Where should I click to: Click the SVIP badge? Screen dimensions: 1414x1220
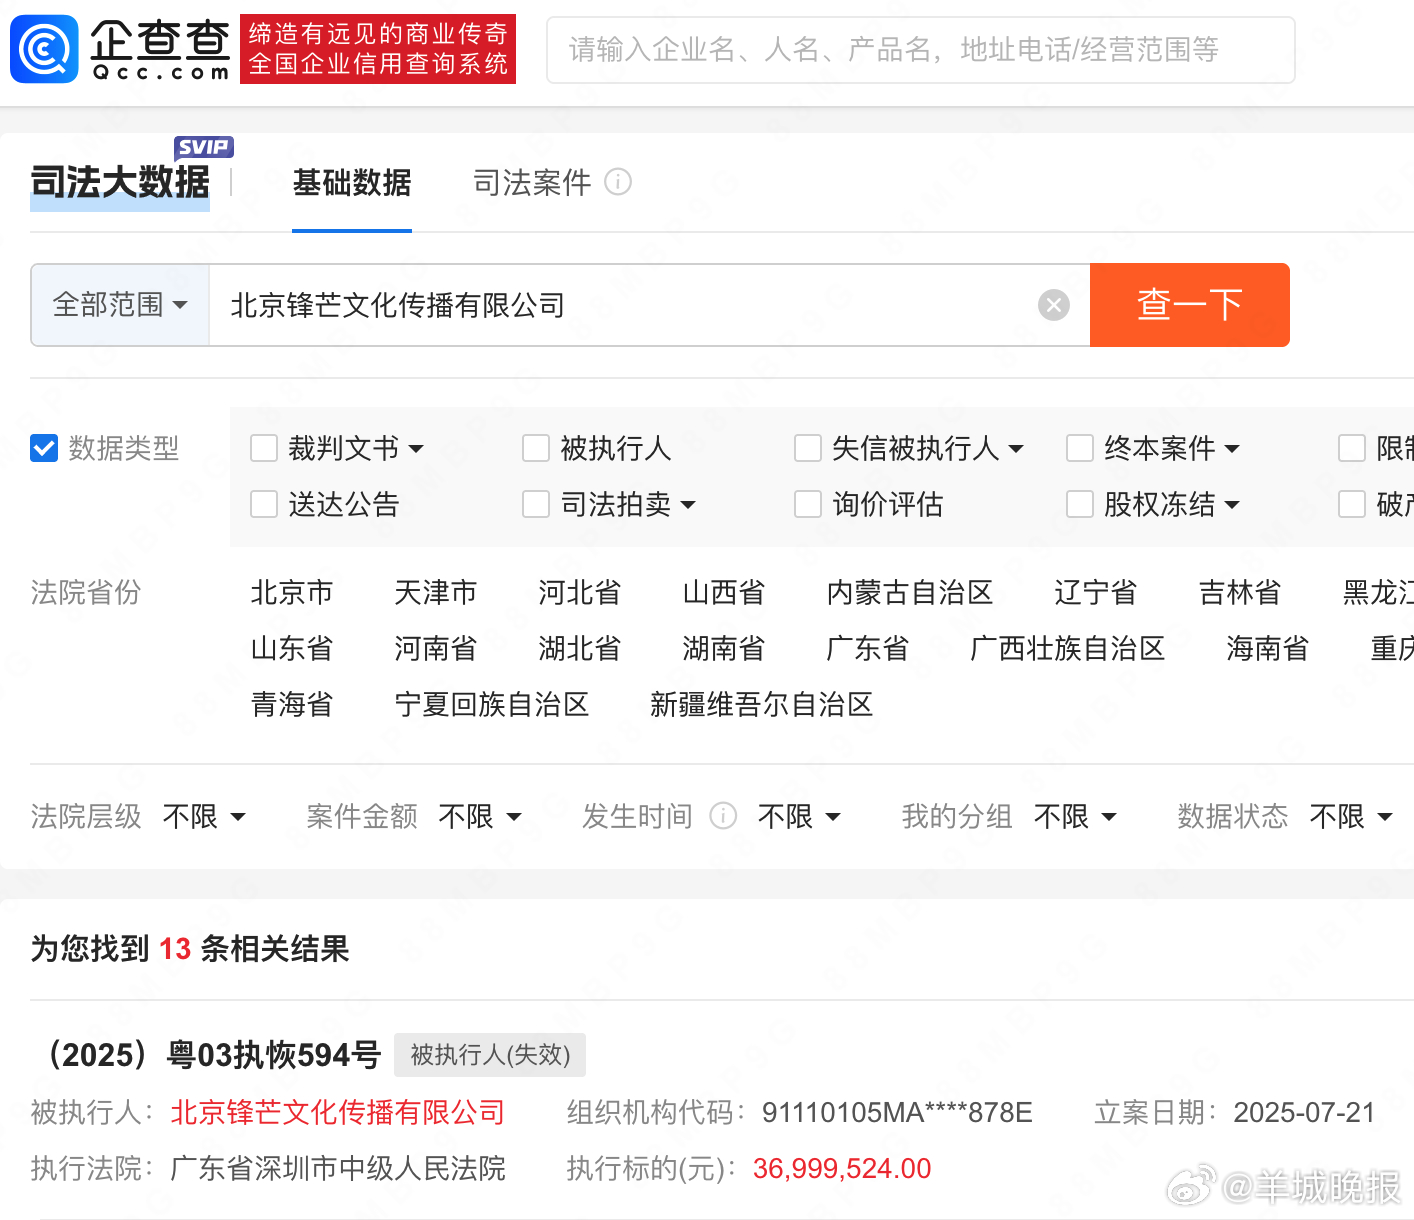[x=203, y=147]
